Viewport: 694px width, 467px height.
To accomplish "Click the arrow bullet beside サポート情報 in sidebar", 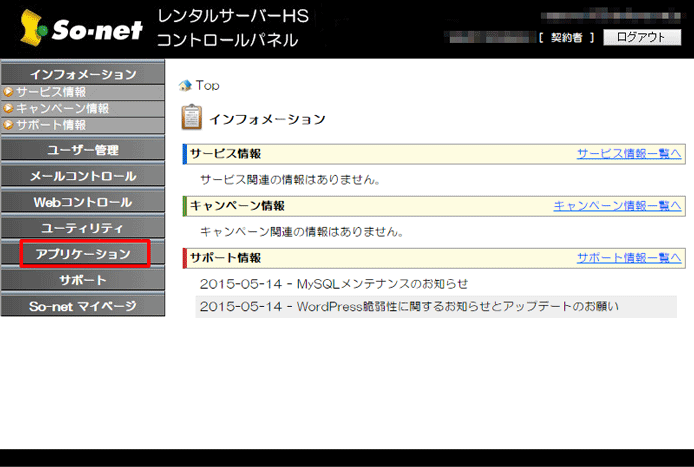I will pyautogui.click(x=8, y=125).
